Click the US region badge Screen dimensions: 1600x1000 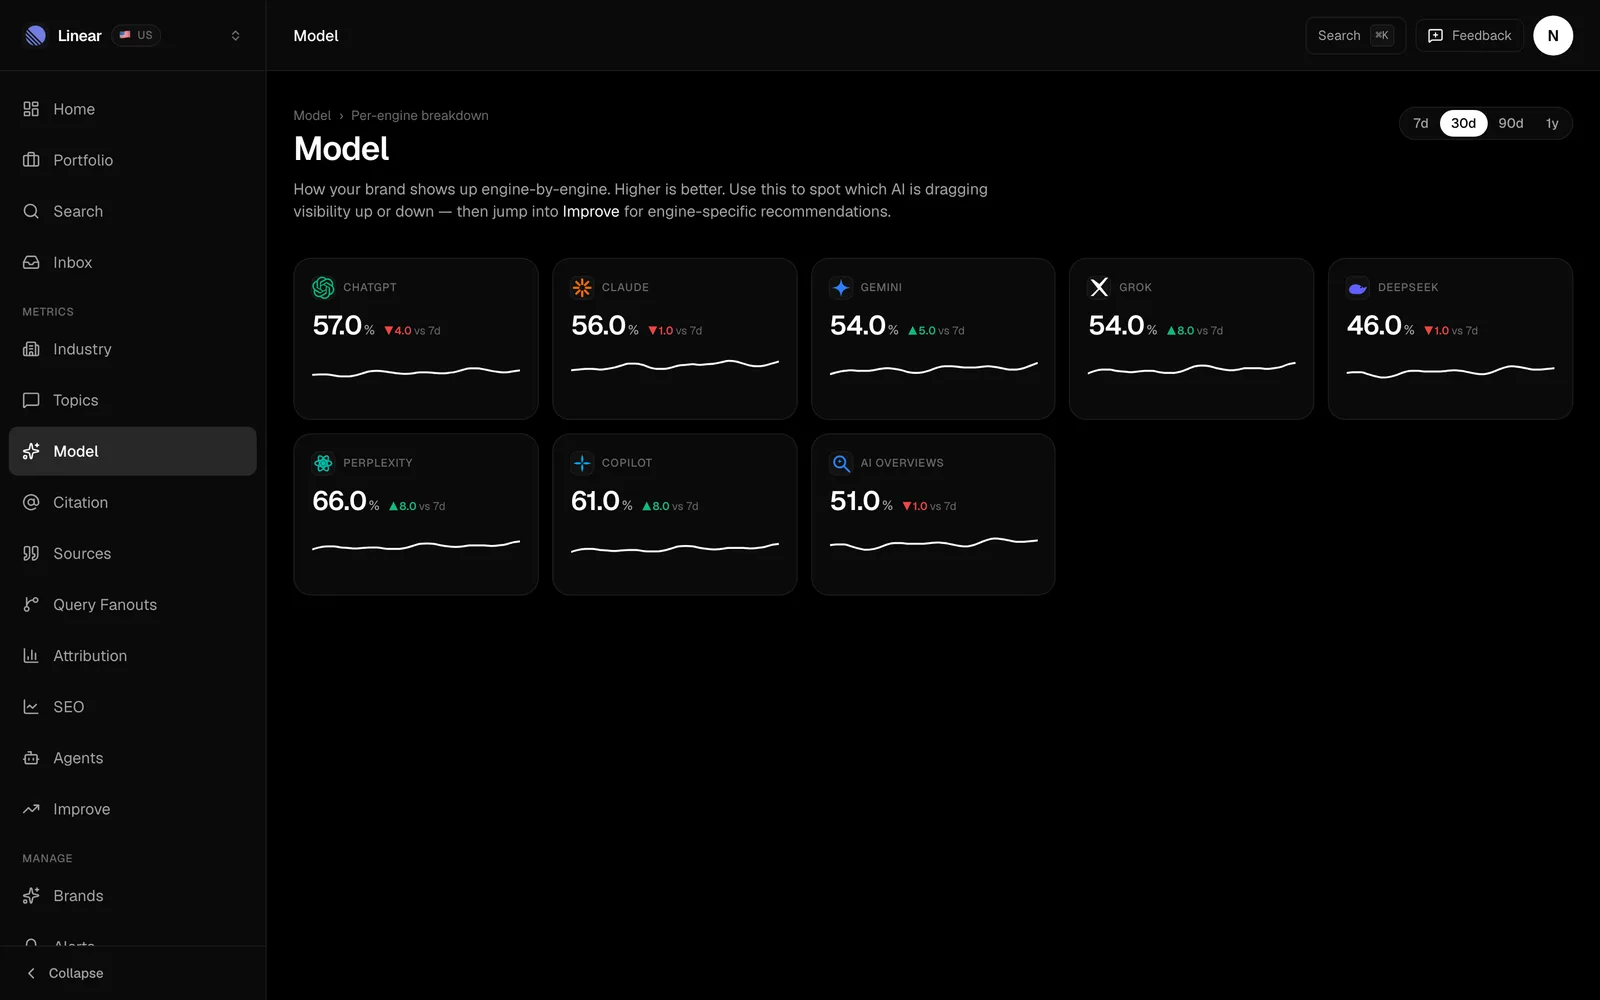(x=136, y=36)
